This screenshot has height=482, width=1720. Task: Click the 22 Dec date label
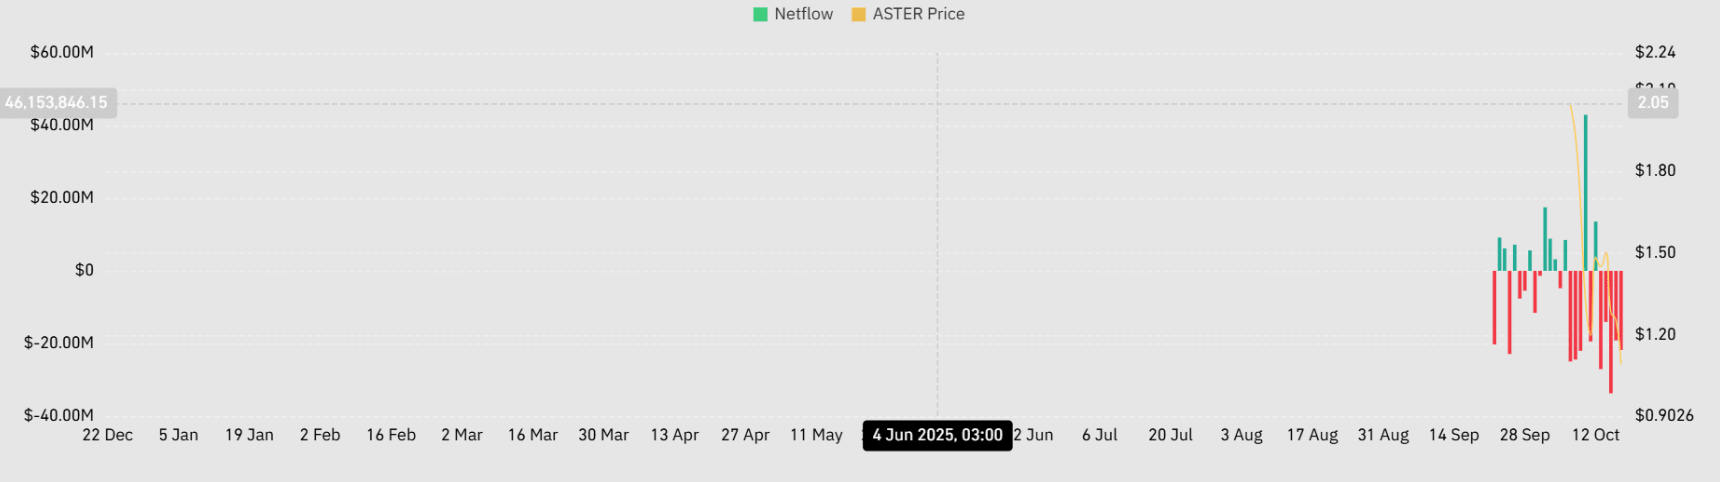[x=107, y=435]
